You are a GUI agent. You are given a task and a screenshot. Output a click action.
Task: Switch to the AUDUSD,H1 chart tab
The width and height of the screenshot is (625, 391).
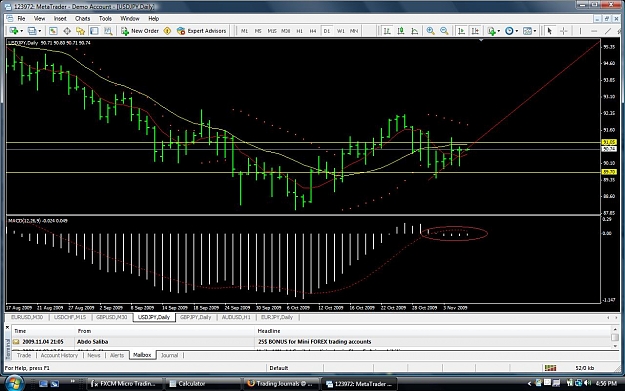[x=236, y=317]
